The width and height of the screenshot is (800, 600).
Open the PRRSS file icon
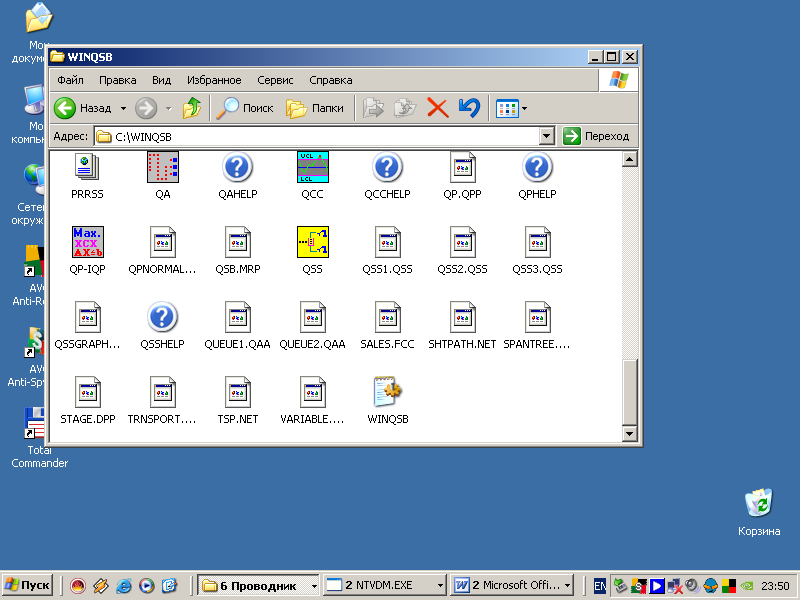pos(87,168)
